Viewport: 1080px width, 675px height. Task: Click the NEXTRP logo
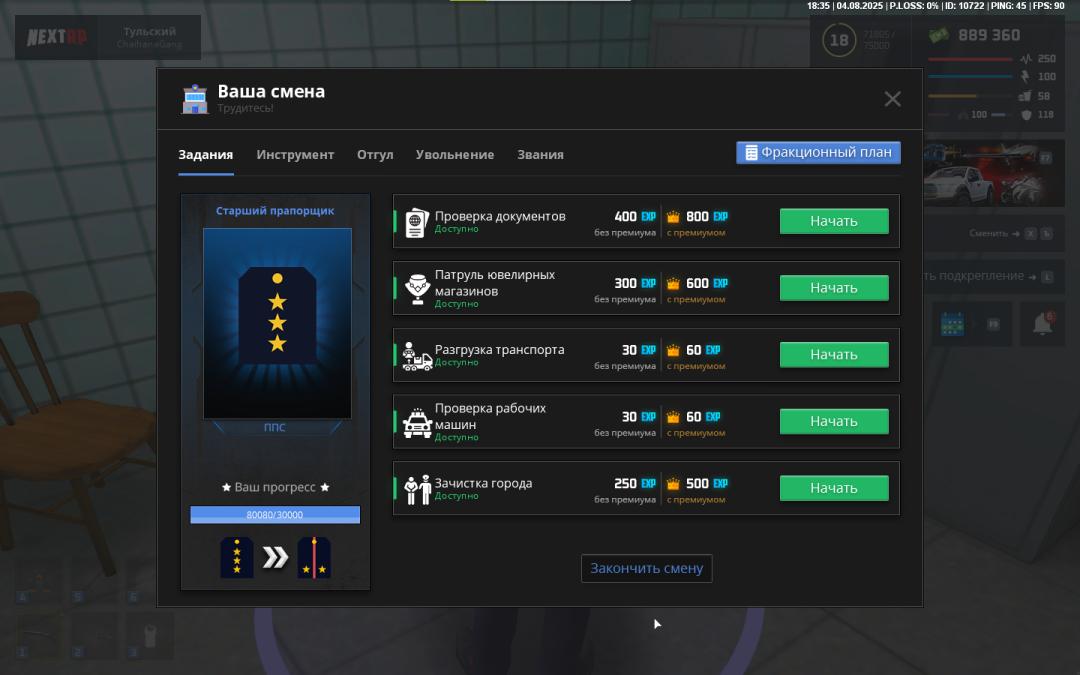56,37
